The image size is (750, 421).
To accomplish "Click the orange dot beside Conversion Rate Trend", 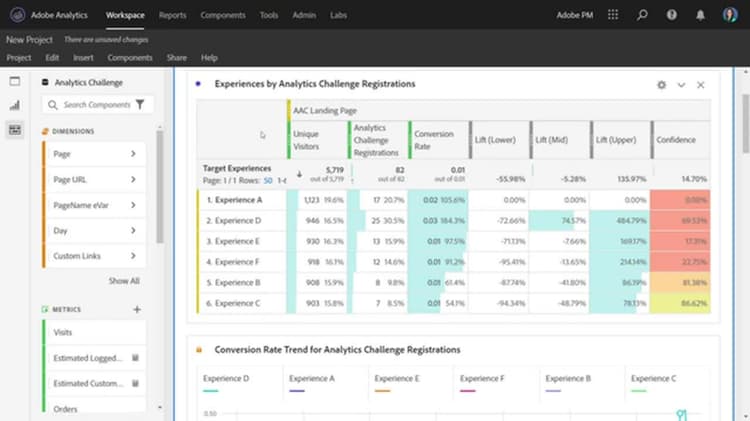I will tap(199, 350).
